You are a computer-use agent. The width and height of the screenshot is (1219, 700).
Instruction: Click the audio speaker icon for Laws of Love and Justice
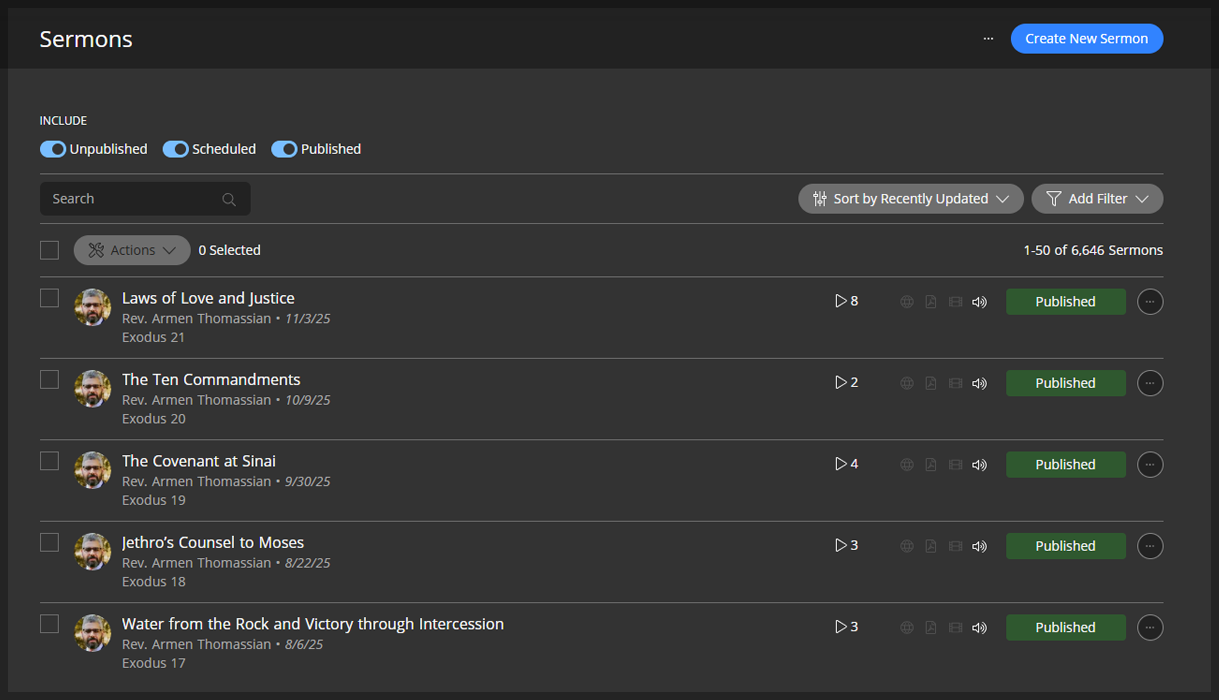click(x=979, y=302)
